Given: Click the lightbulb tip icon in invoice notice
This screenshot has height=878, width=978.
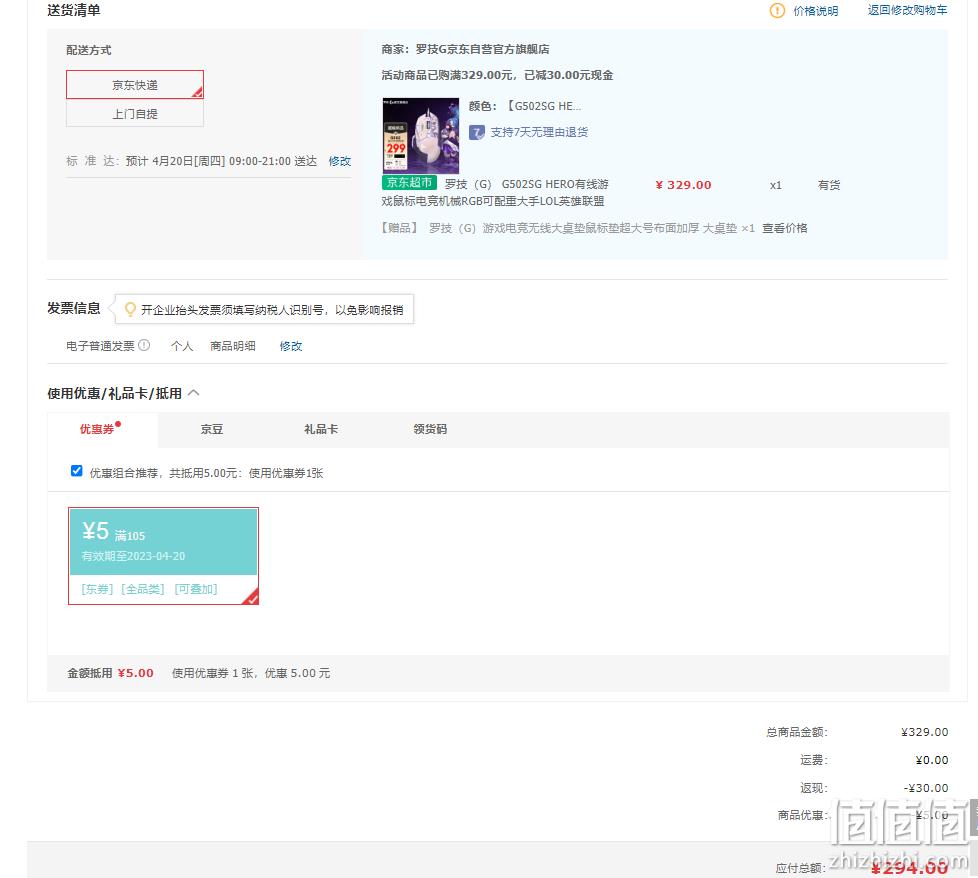Looking at the screenshot, I should tap(130, 309).
